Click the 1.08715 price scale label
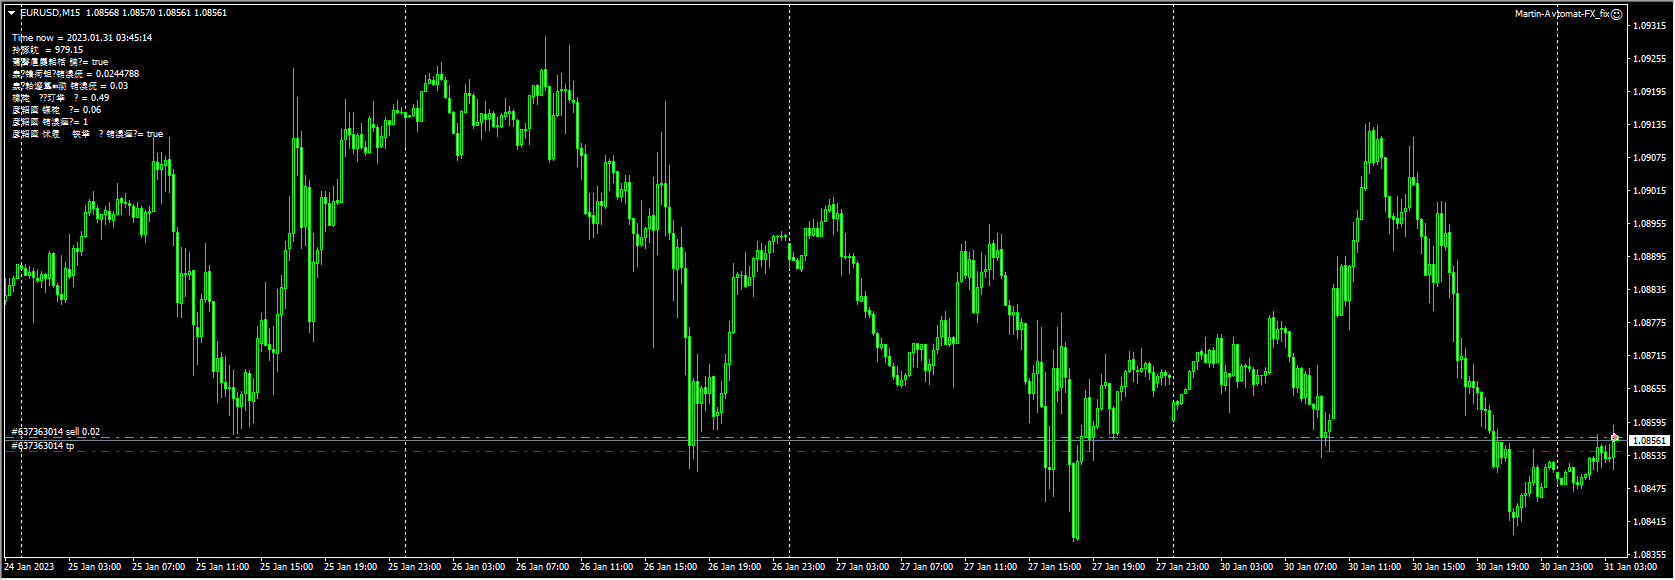This screenshot has width=1675, height=580. (x=1650, y=356)
